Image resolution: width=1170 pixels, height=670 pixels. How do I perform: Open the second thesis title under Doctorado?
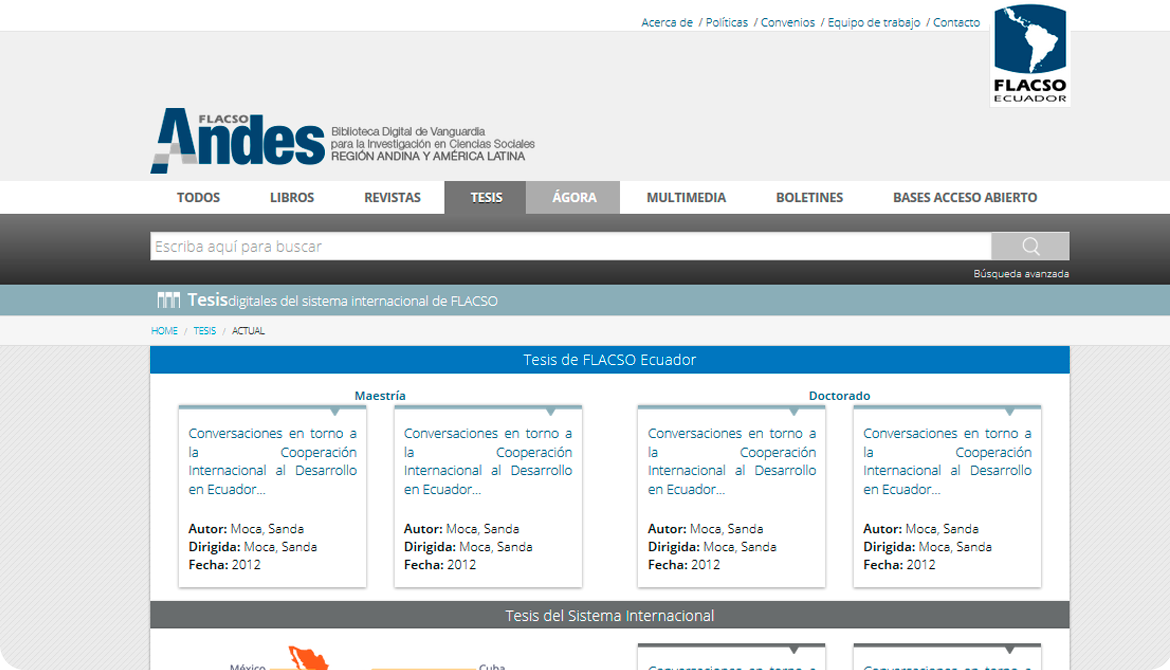[948, 461]
